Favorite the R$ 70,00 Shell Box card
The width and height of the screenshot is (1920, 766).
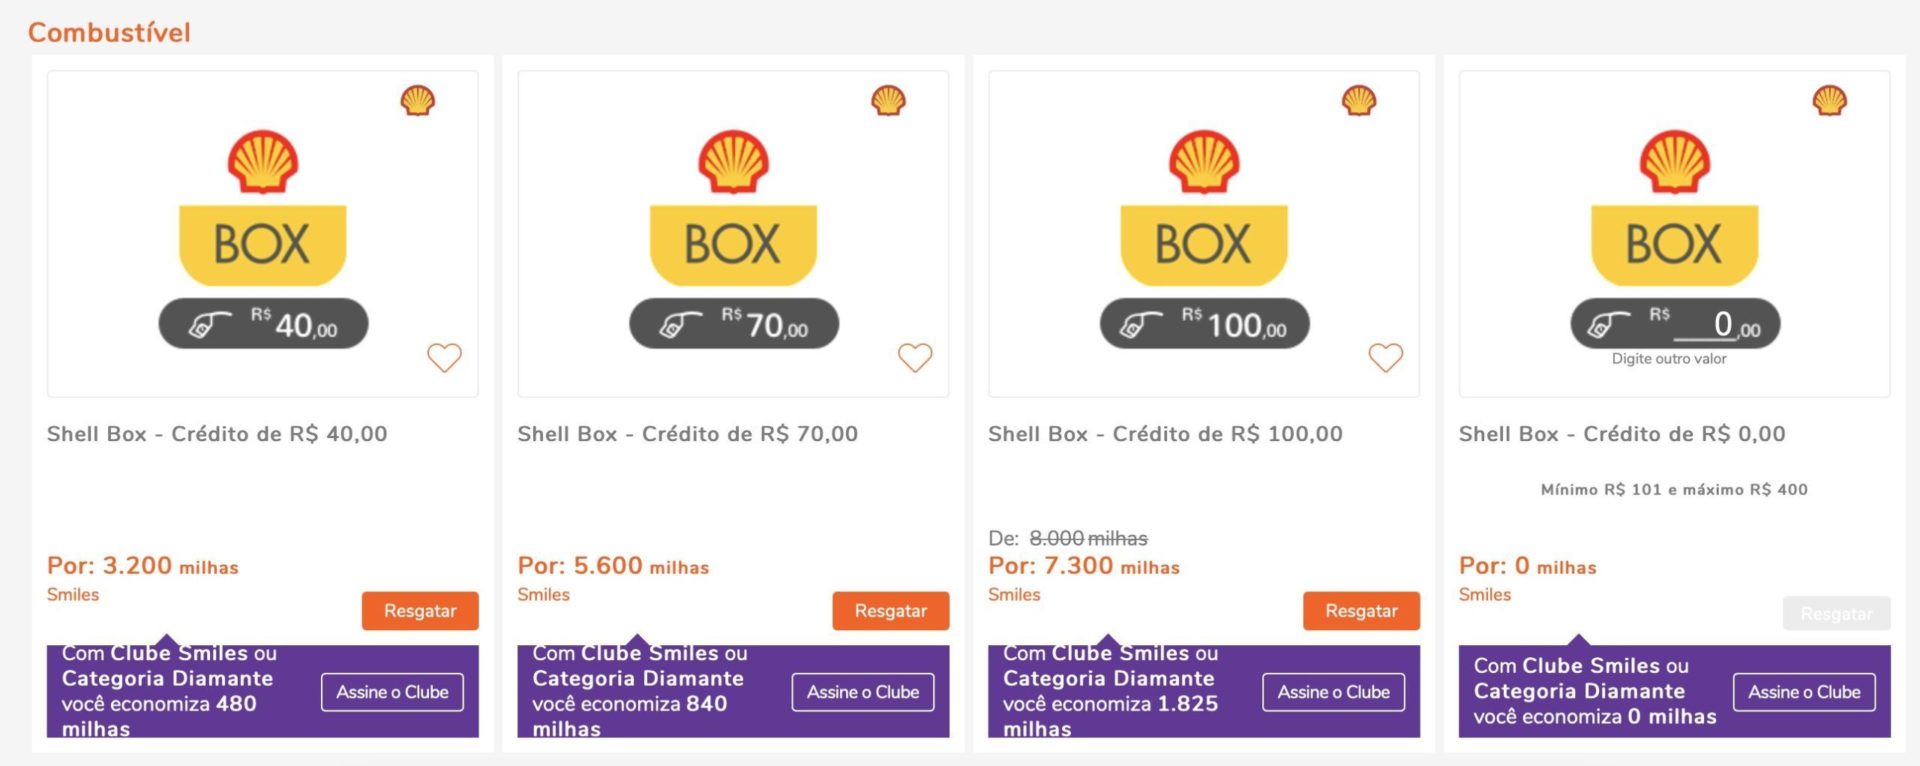coord(915,357)
